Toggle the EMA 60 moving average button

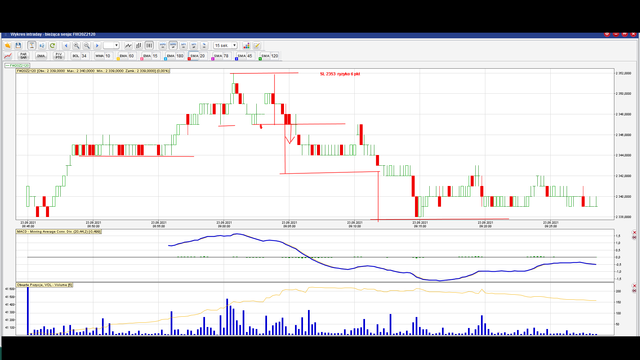point(123,56)
